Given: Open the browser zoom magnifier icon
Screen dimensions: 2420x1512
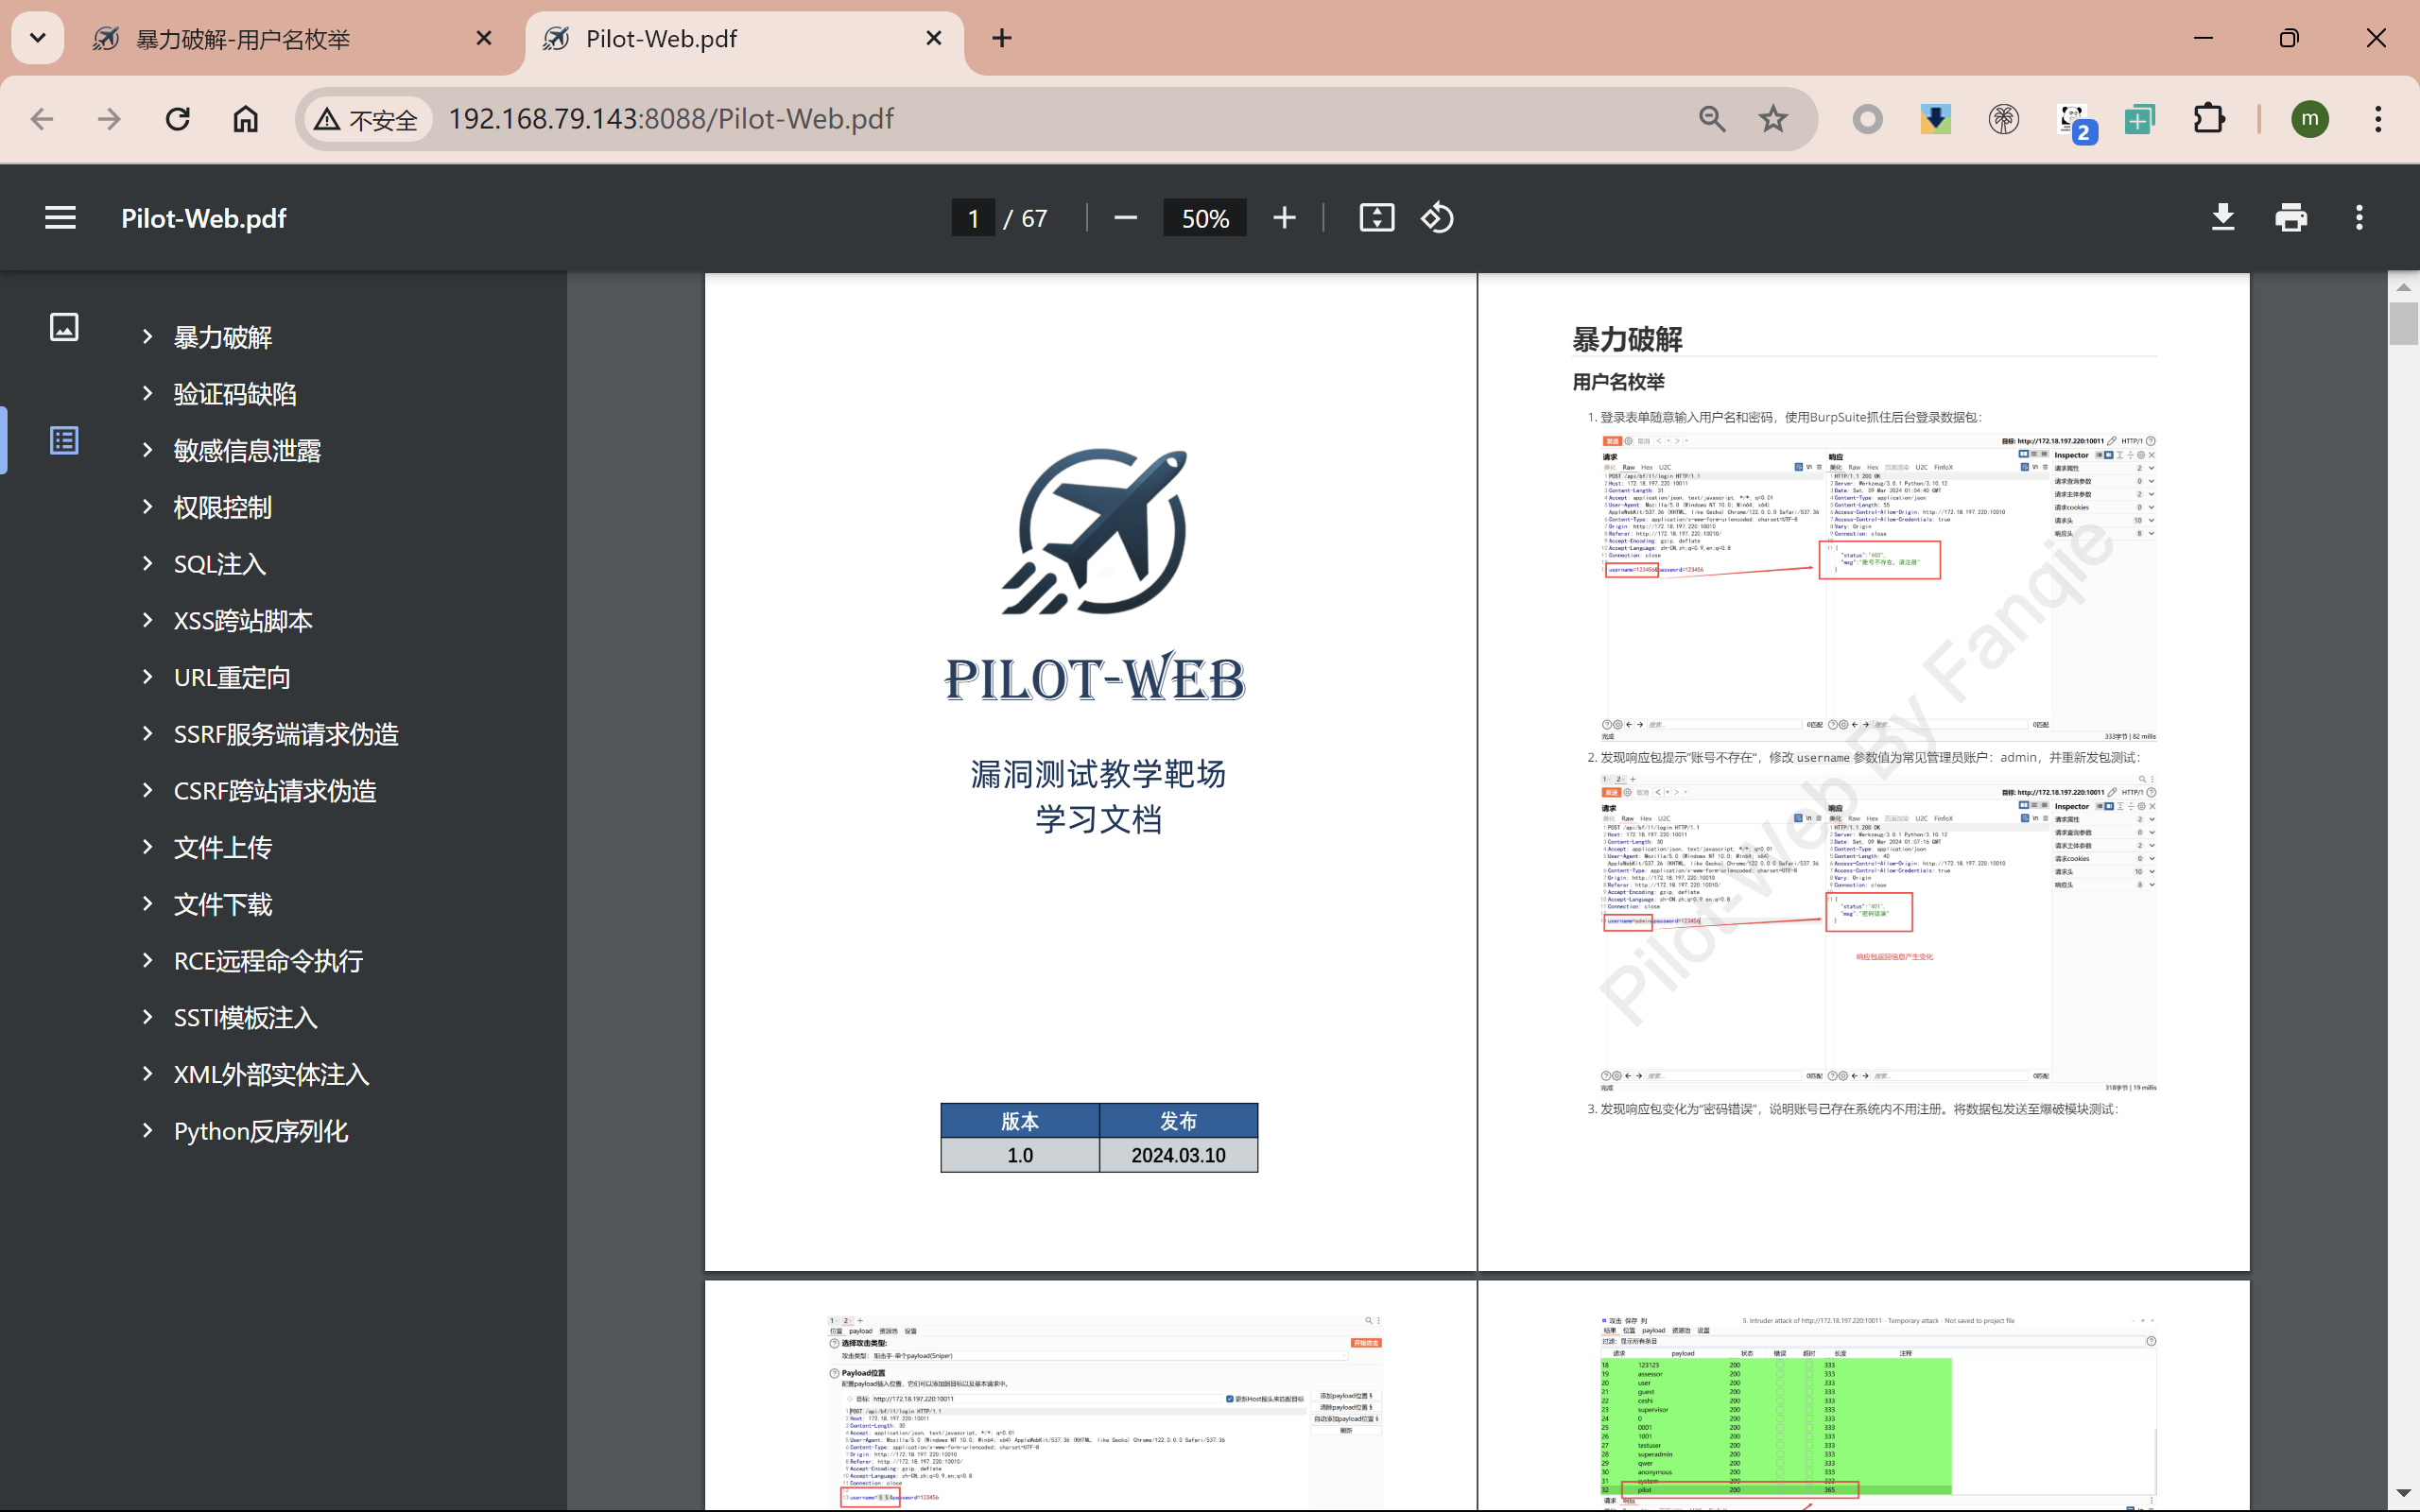Looking at the screenshot, I should [1712, 120].
